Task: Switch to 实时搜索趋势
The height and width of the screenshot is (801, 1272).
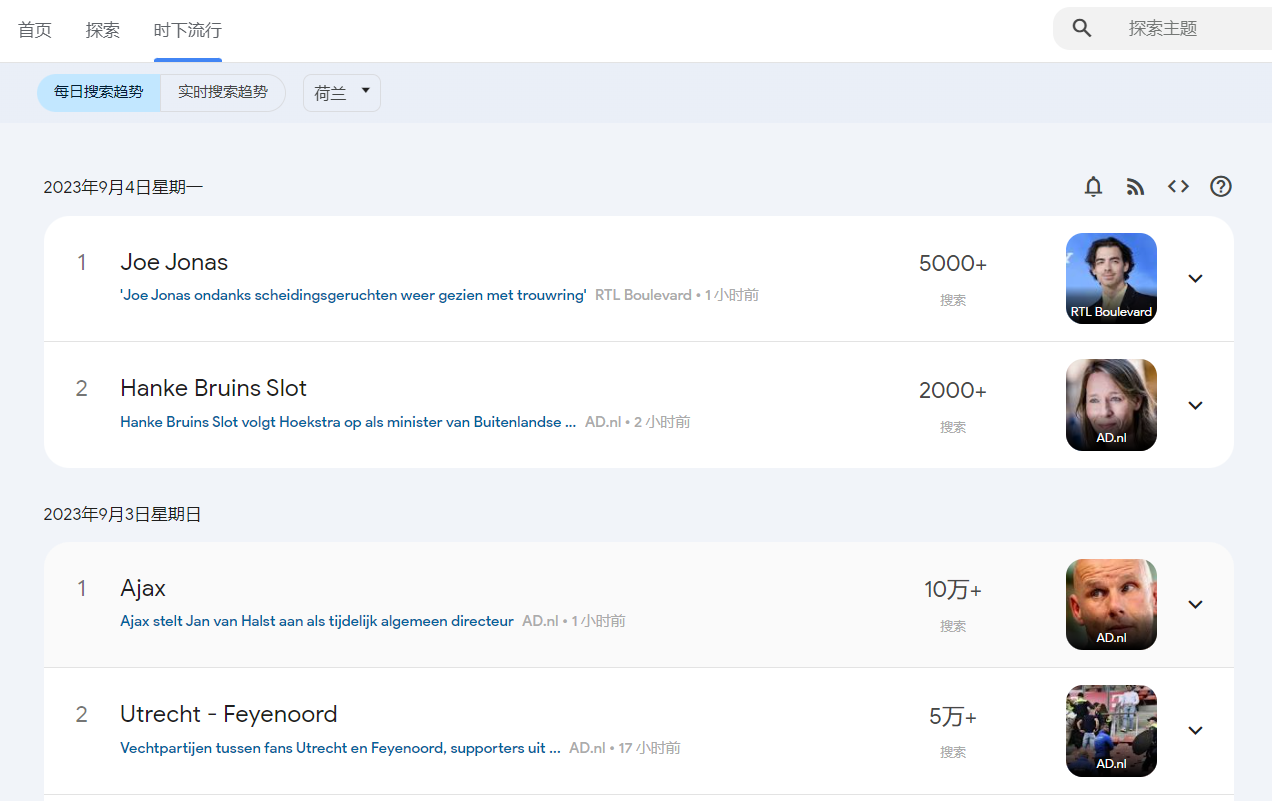Action: (223, 92)
